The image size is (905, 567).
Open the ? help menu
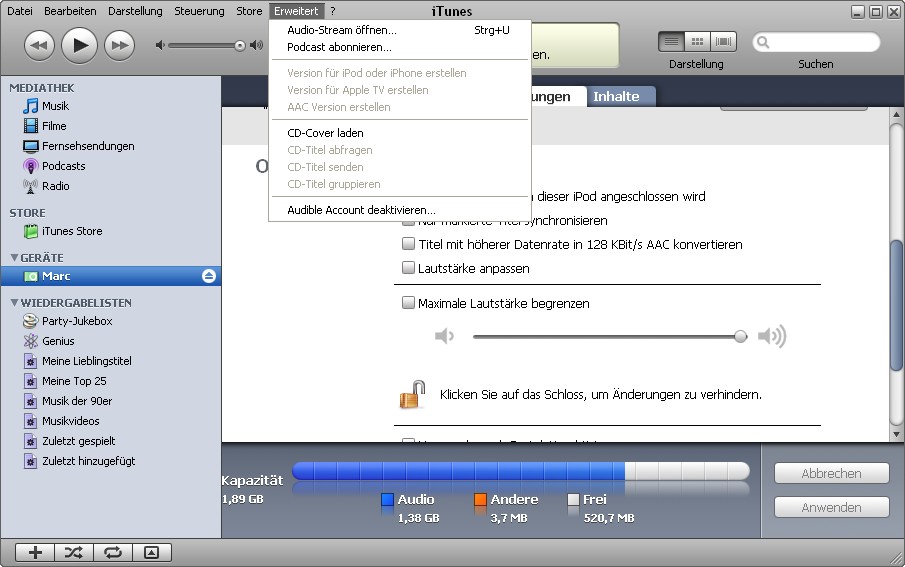[x=332, y=11]
